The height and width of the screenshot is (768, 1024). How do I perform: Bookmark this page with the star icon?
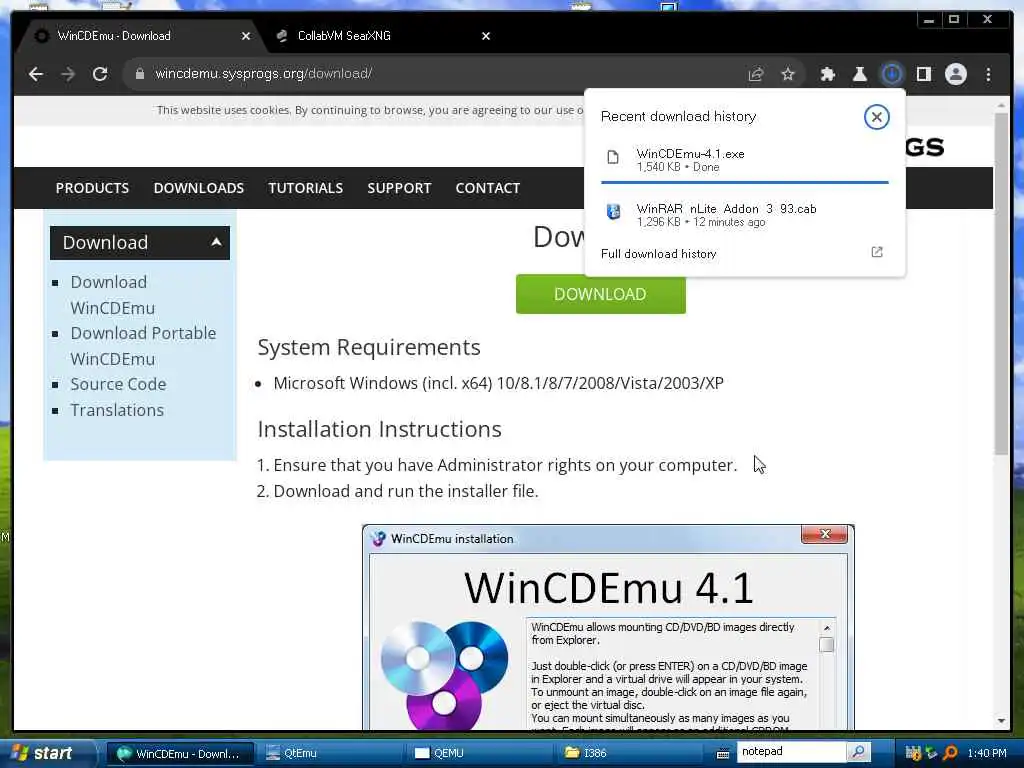pos(788,74)
